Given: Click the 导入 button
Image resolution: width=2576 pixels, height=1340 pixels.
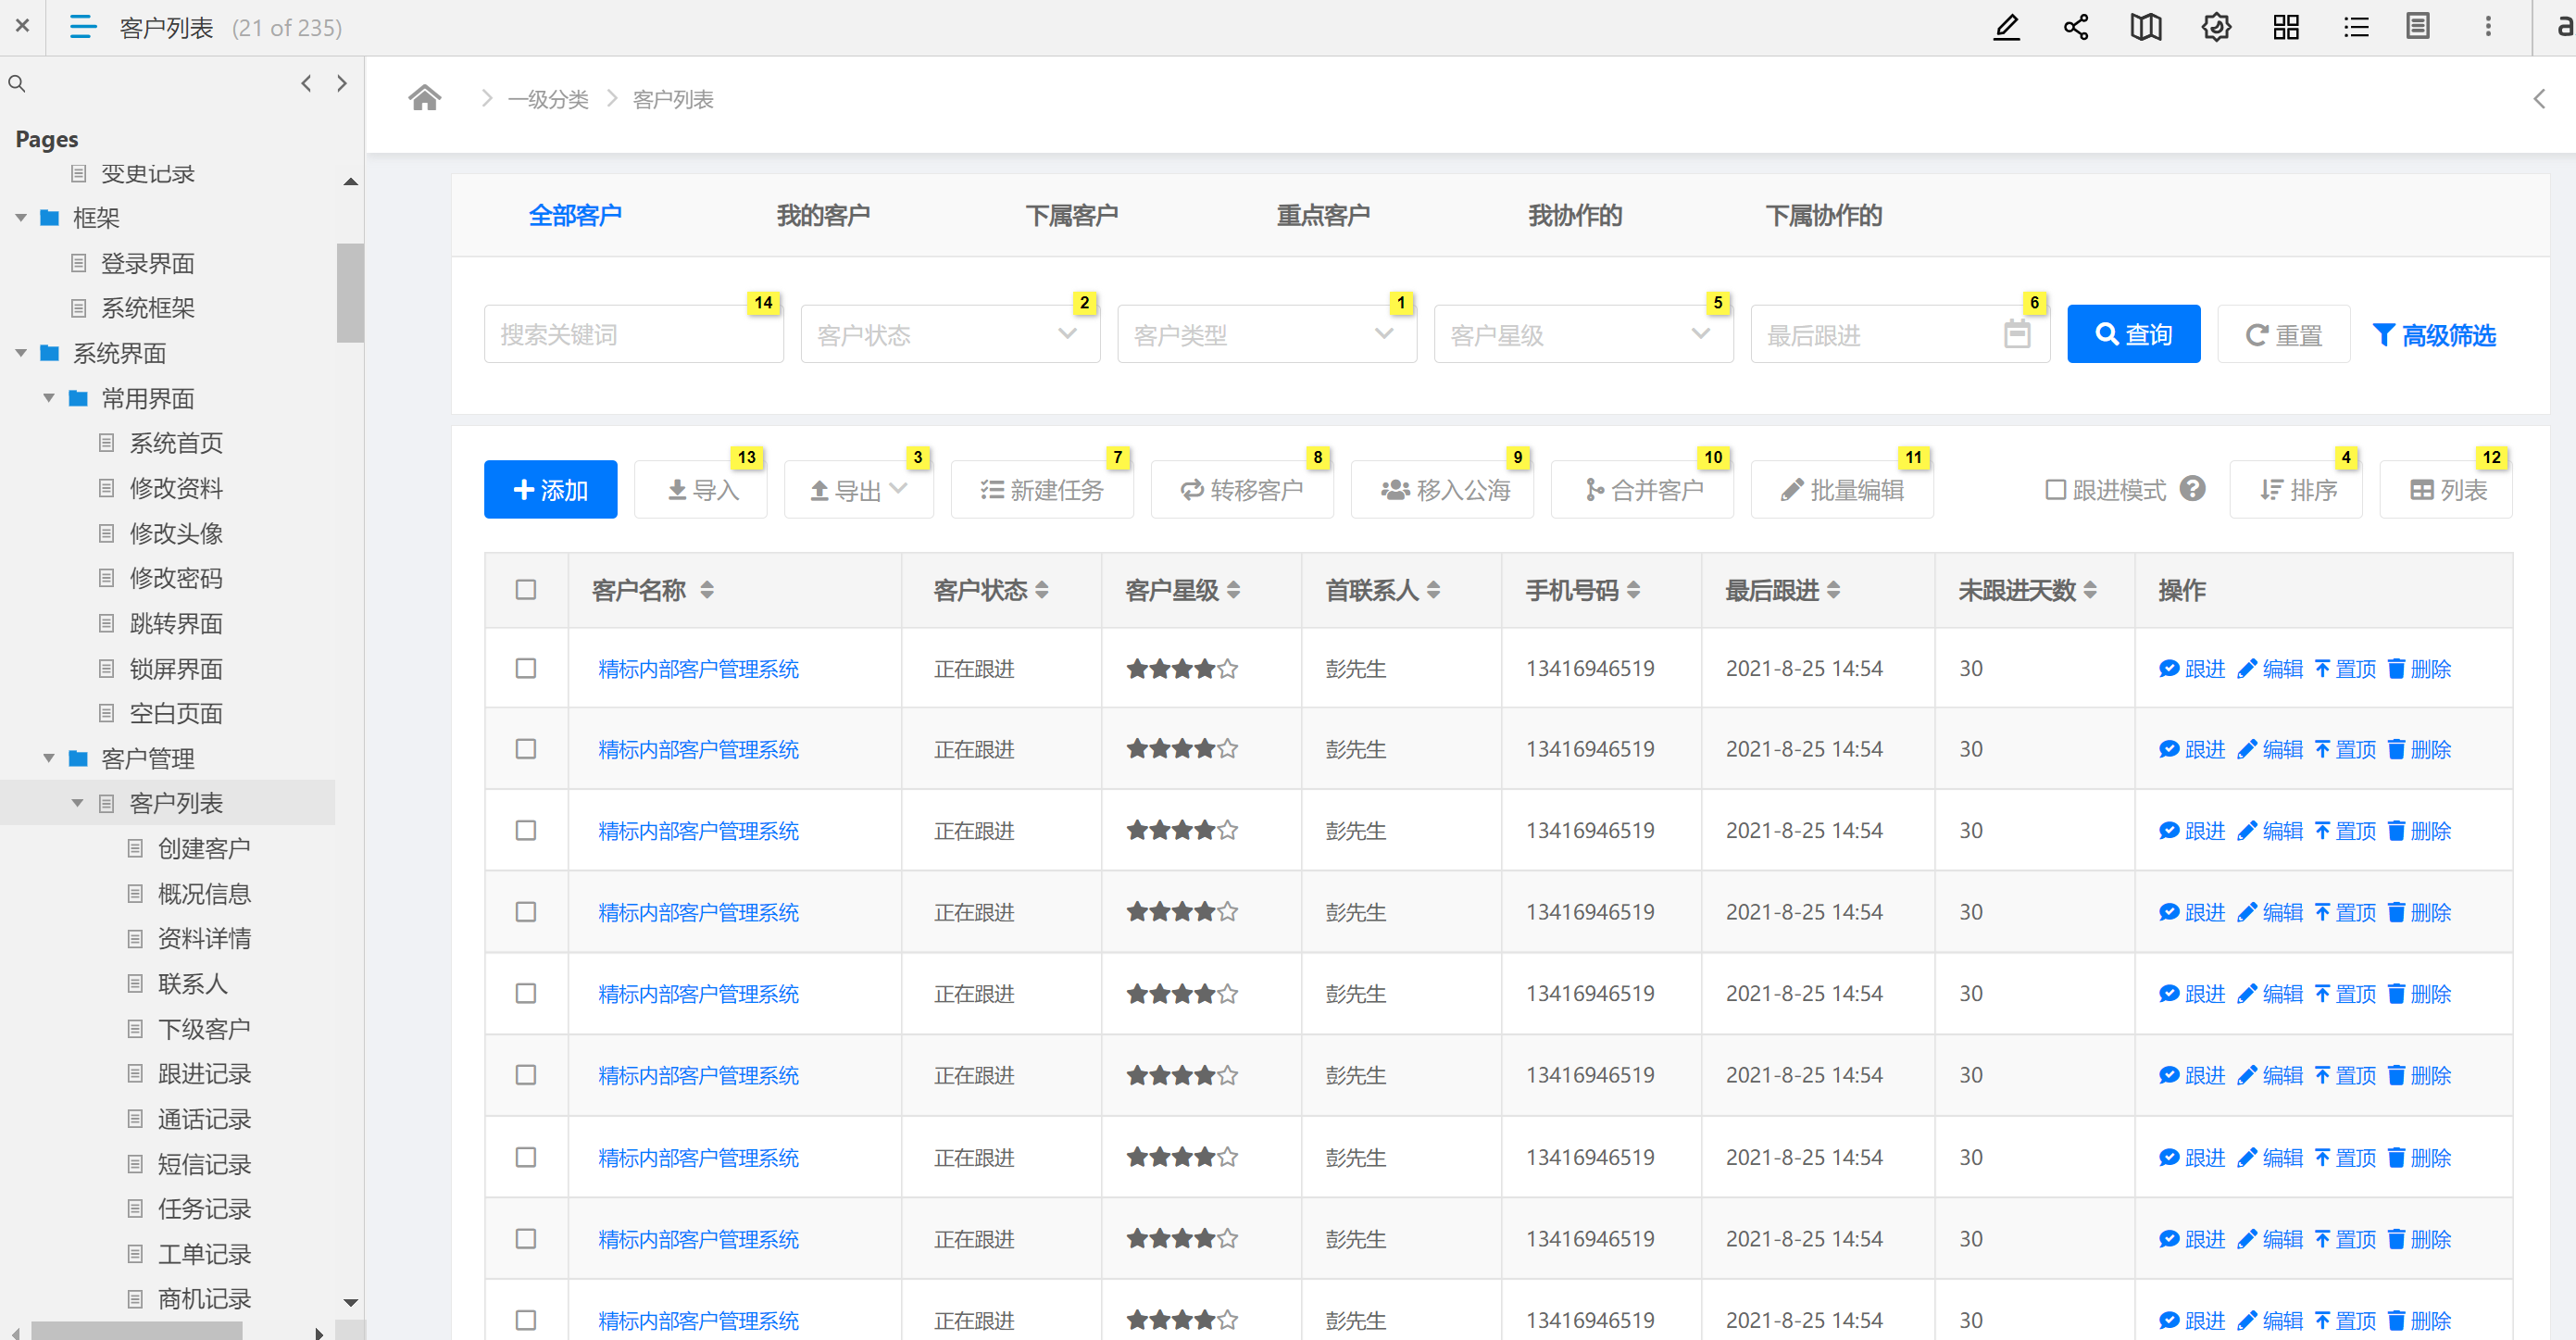Looking at the screenshot, I should tap(701, 490).
